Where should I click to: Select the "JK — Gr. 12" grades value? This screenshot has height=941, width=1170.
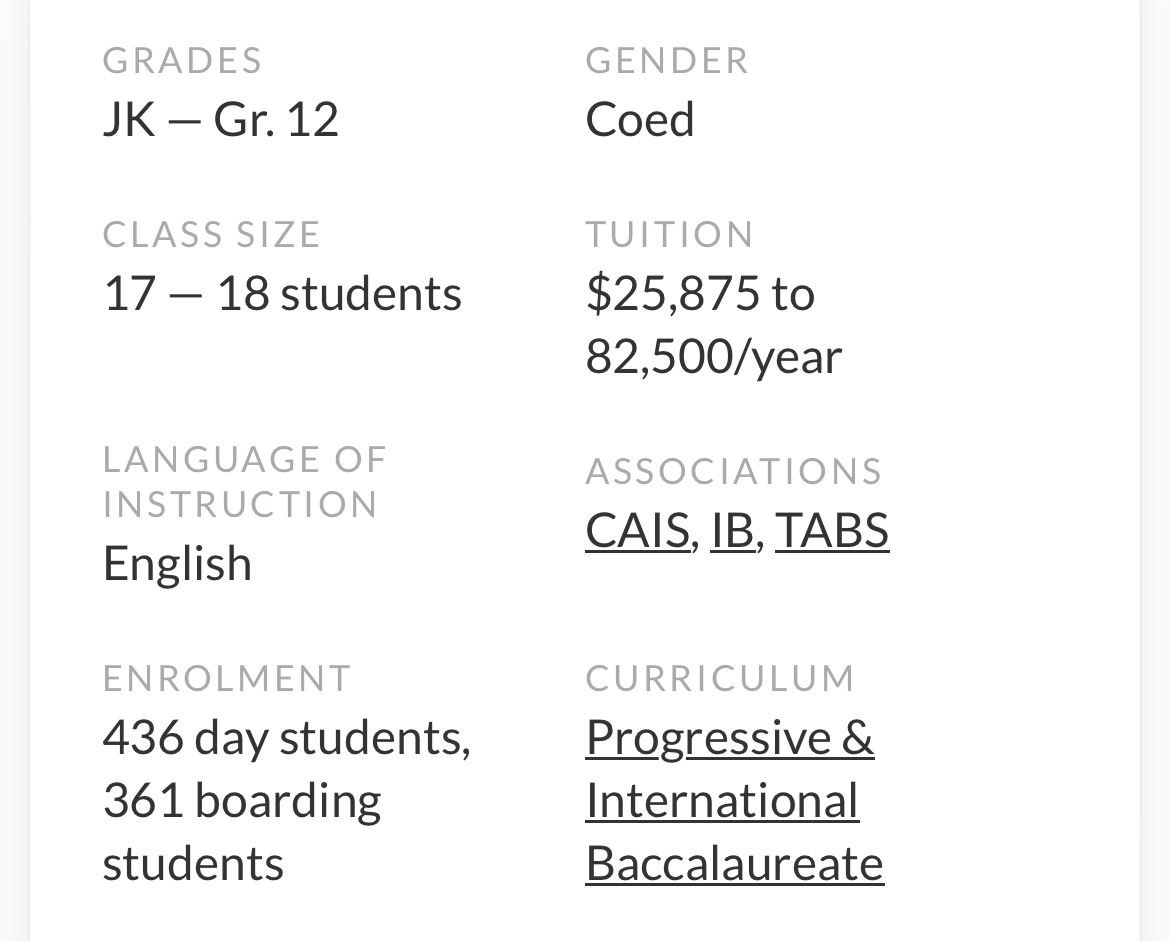pyautogui.click(x=221, y=119)
